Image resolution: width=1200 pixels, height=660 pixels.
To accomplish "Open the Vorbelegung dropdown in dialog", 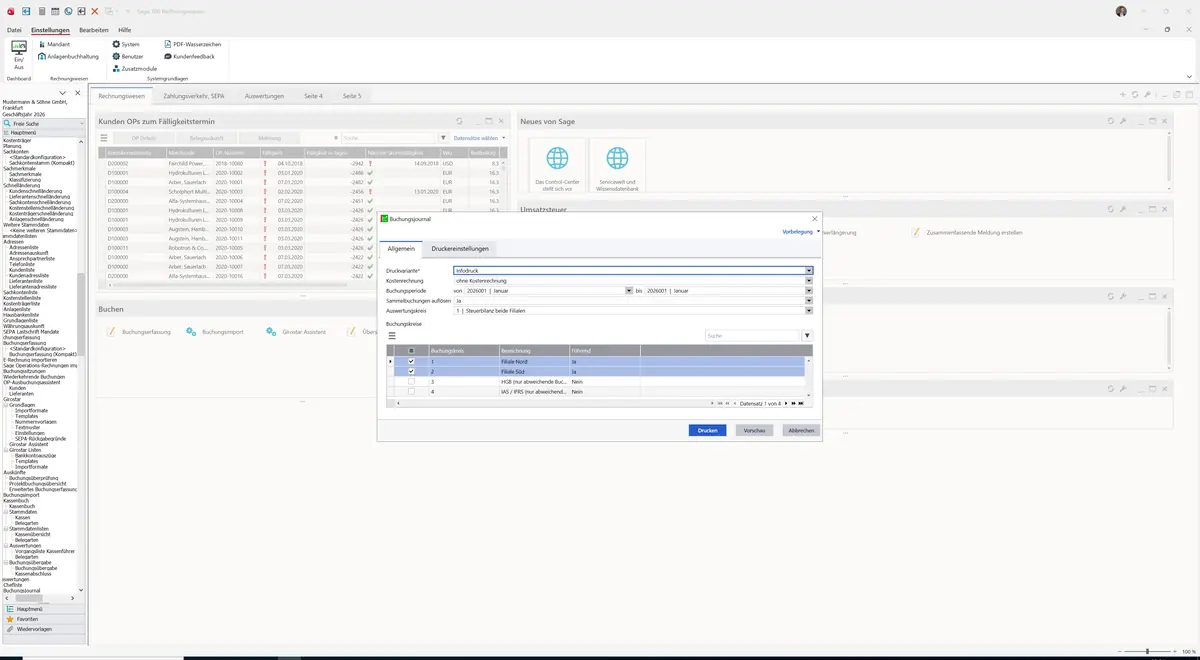I will coord(801,231).
